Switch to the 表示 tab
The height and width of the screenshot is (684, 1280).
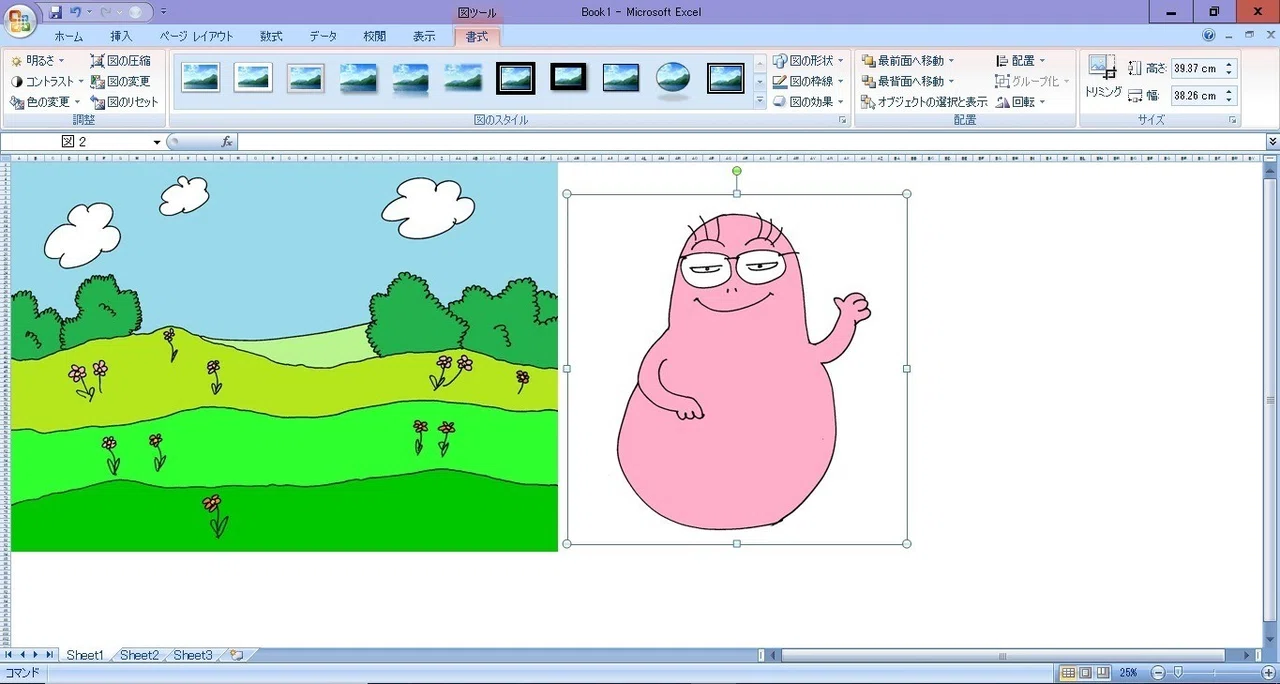[x=424, y=37]
